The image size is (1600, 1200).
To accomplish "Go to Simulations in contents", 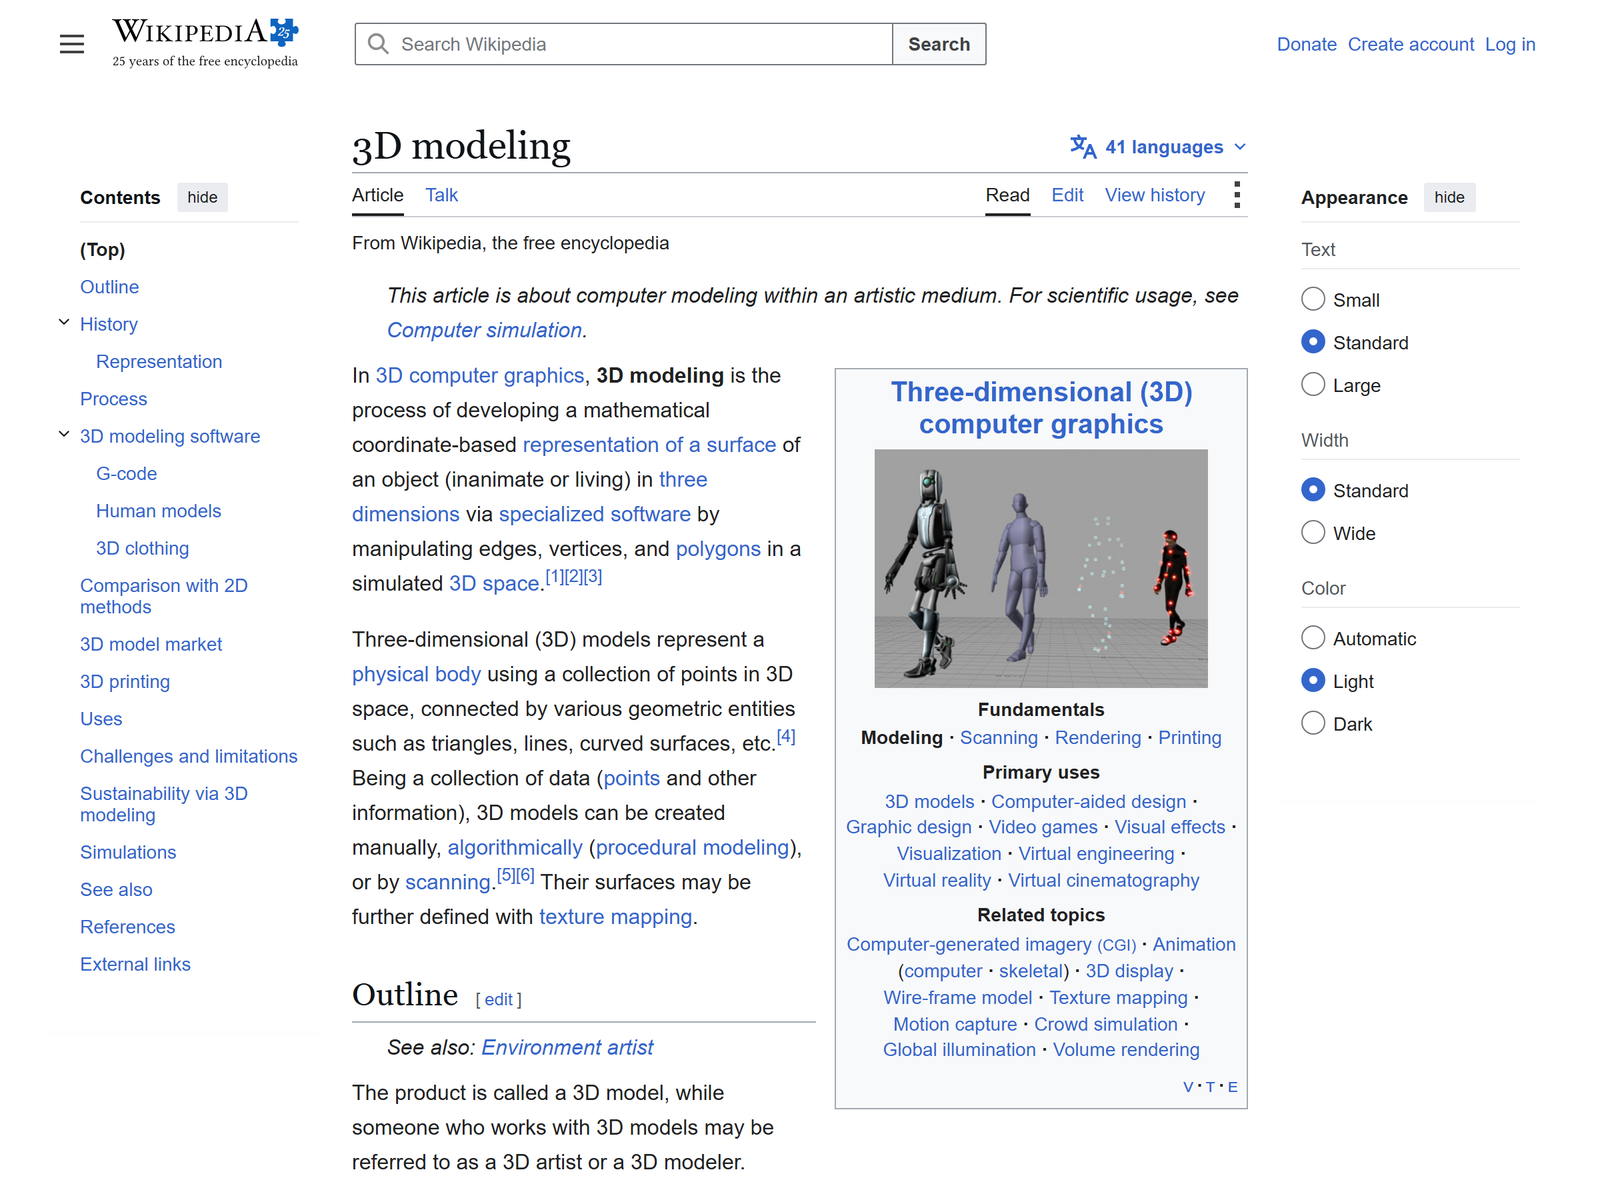I will tap(128, 852).
